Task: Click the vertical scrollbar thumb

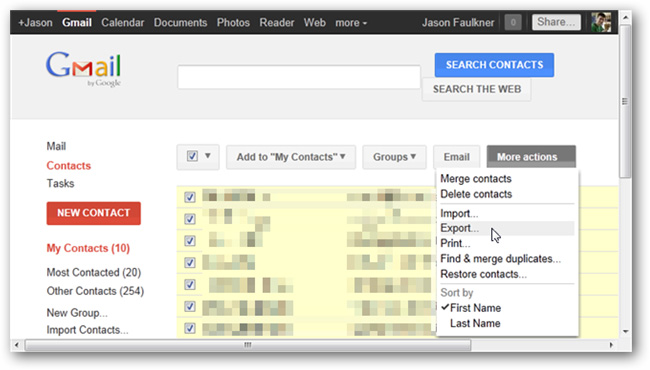Action: (626, 101)
